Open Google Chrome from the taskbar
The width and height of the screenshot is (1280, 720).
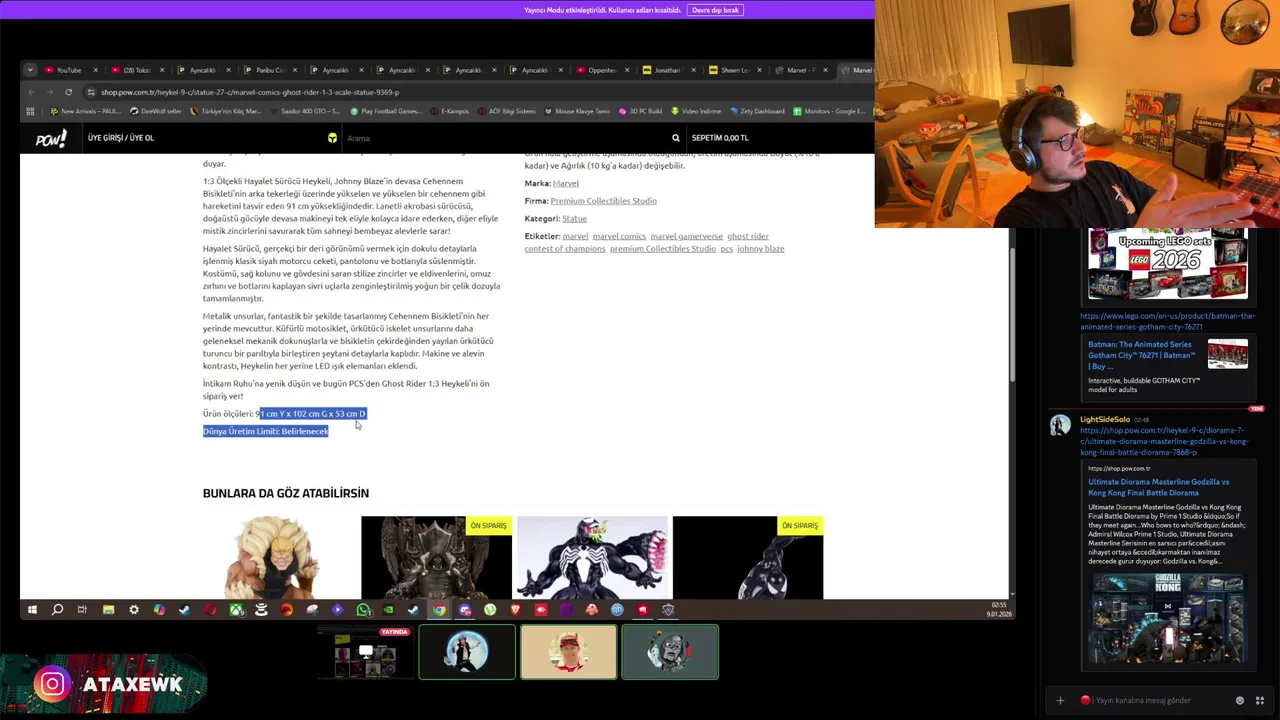(x=439, y=610)
